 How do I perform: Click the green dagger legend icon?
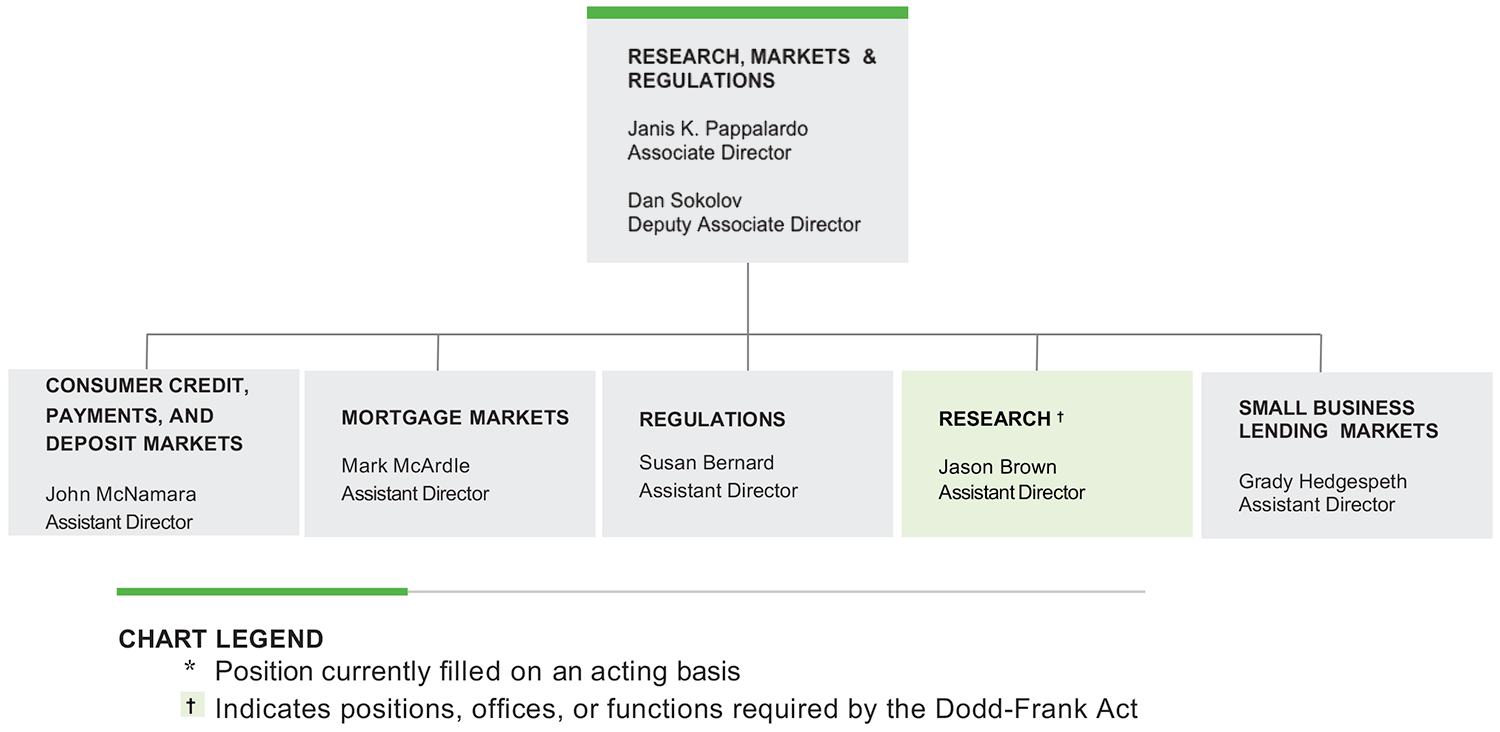(x=191, y=706)
